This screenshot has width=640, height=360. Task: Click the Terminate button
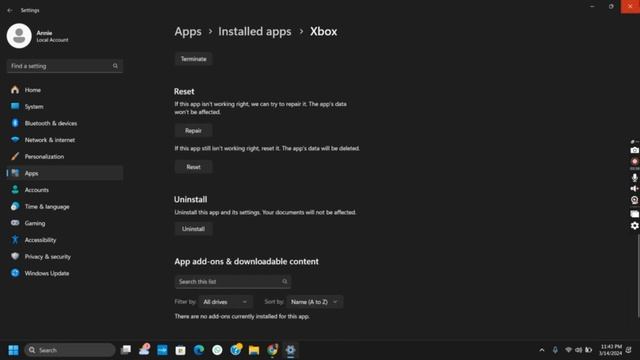pyautogui.click(x=193, y=59)
